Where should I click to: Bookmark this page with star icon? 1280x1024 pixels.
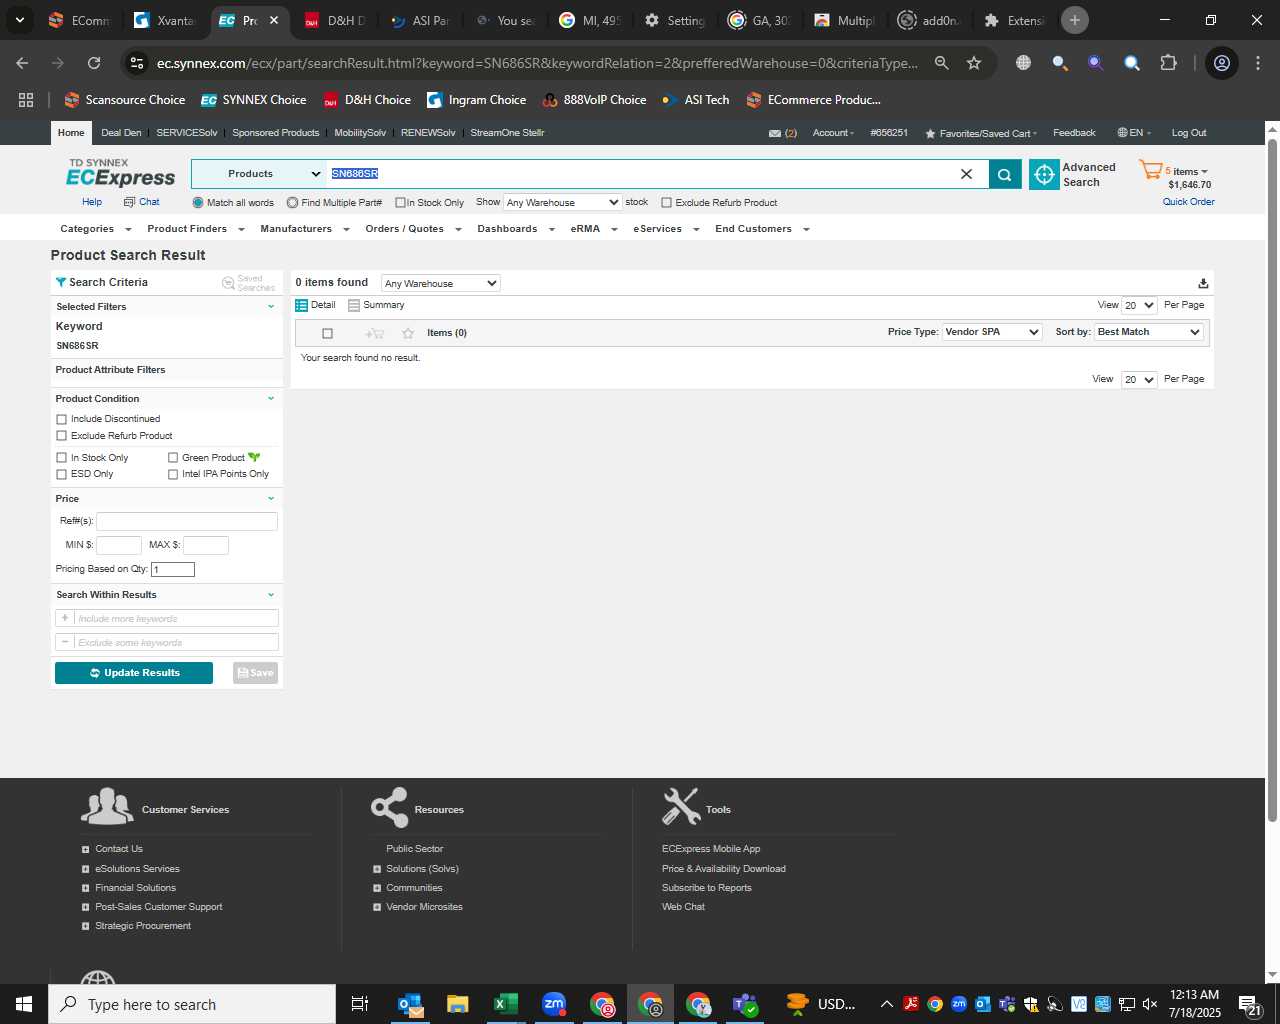[974, 63]
